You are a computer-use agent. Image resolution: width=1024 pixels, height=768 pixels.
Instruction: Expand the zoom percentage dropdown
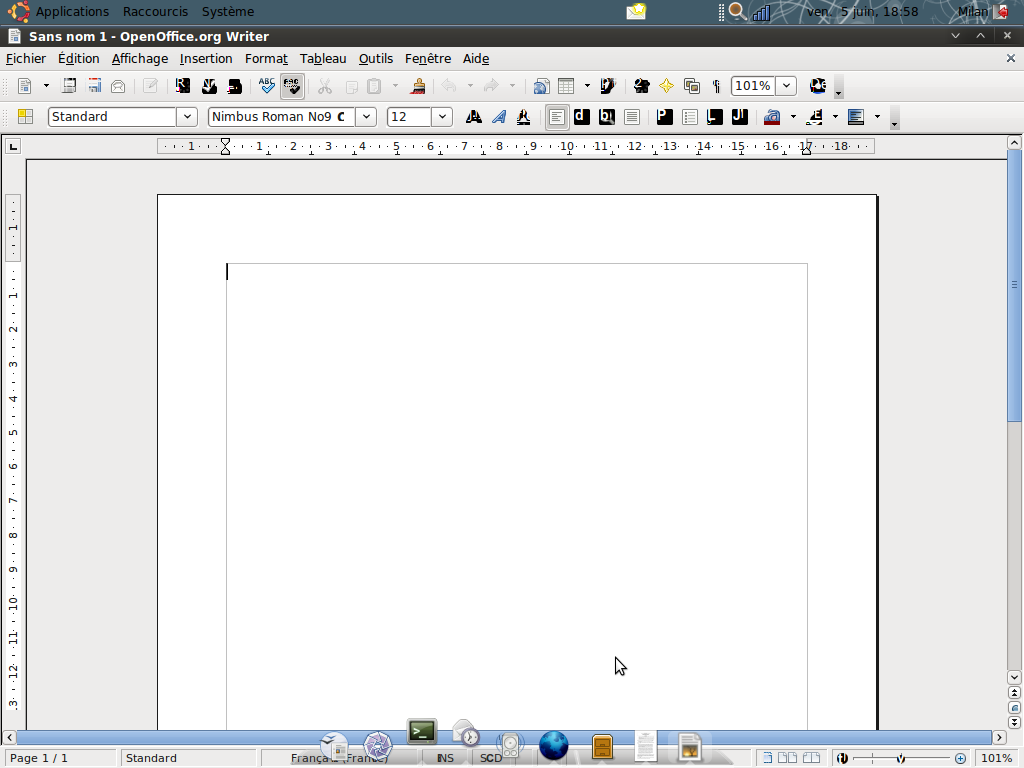point(786,86)
